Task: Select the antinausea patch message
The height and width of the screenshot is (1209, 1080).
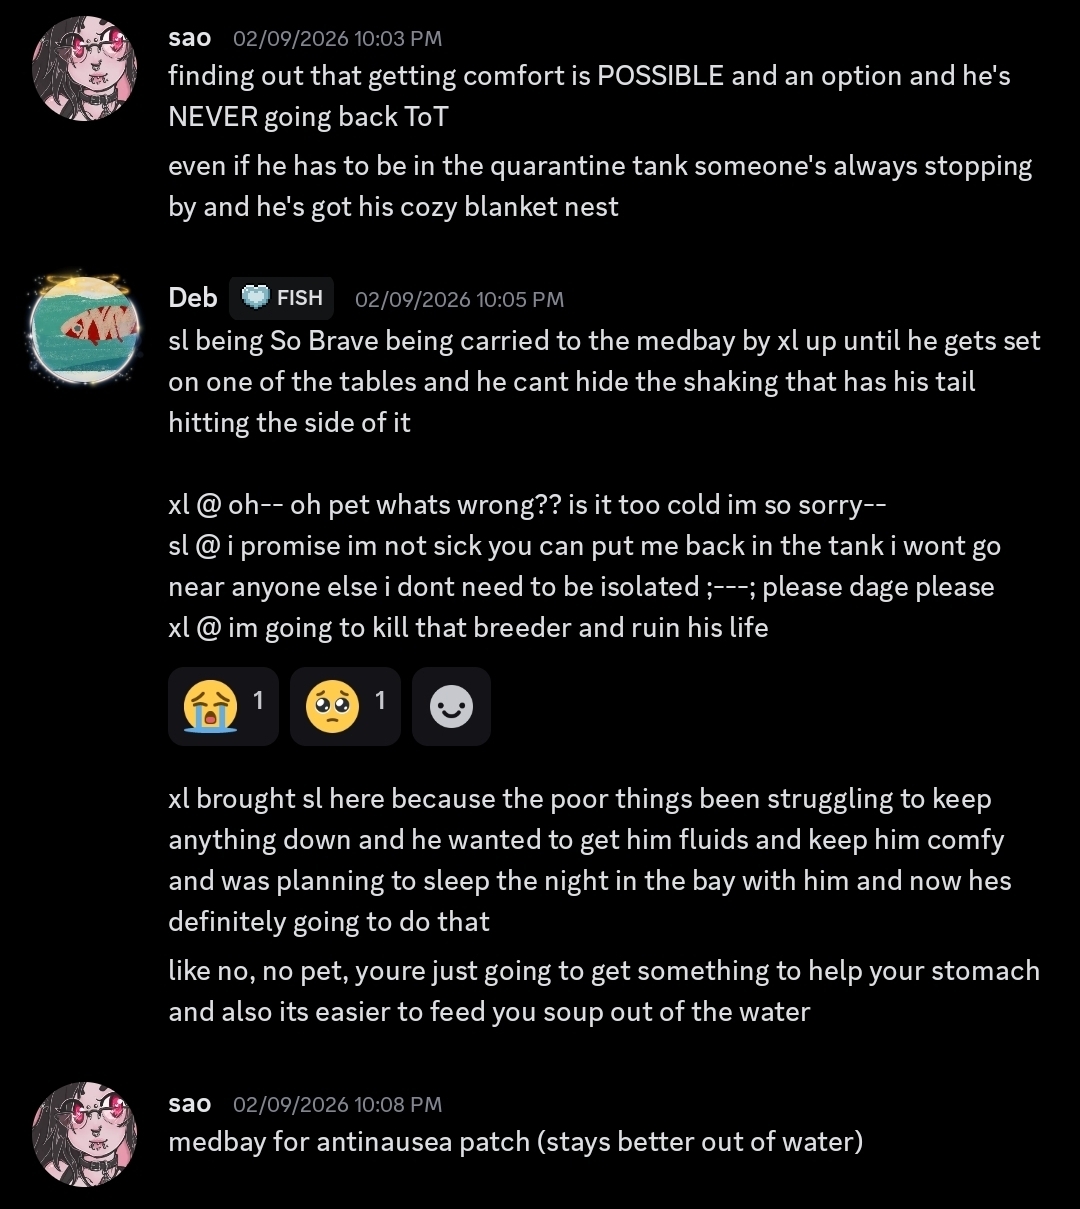Action: (x=515, y=1141)
